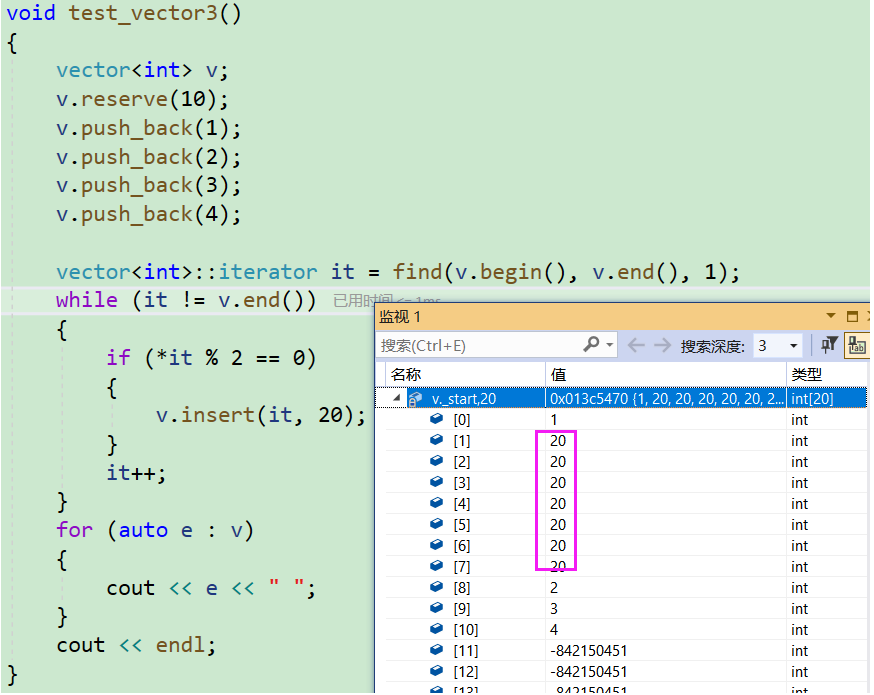
Task: Click the search magnifier icon in Watch 1
Action: click(591, 344)
